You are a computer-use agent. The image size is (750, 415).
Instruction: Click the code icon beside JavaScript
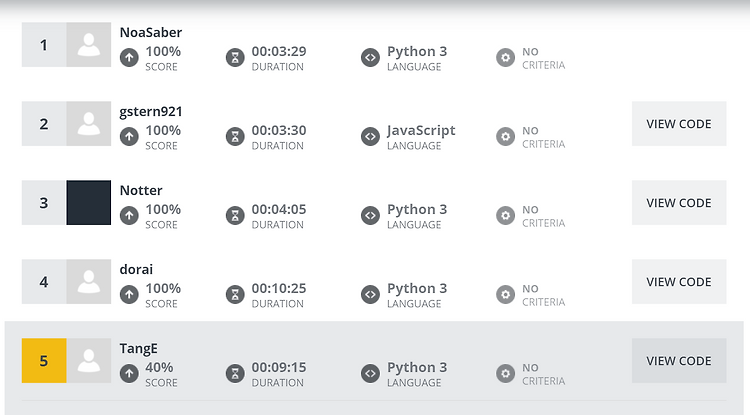(x=370, y=137)
